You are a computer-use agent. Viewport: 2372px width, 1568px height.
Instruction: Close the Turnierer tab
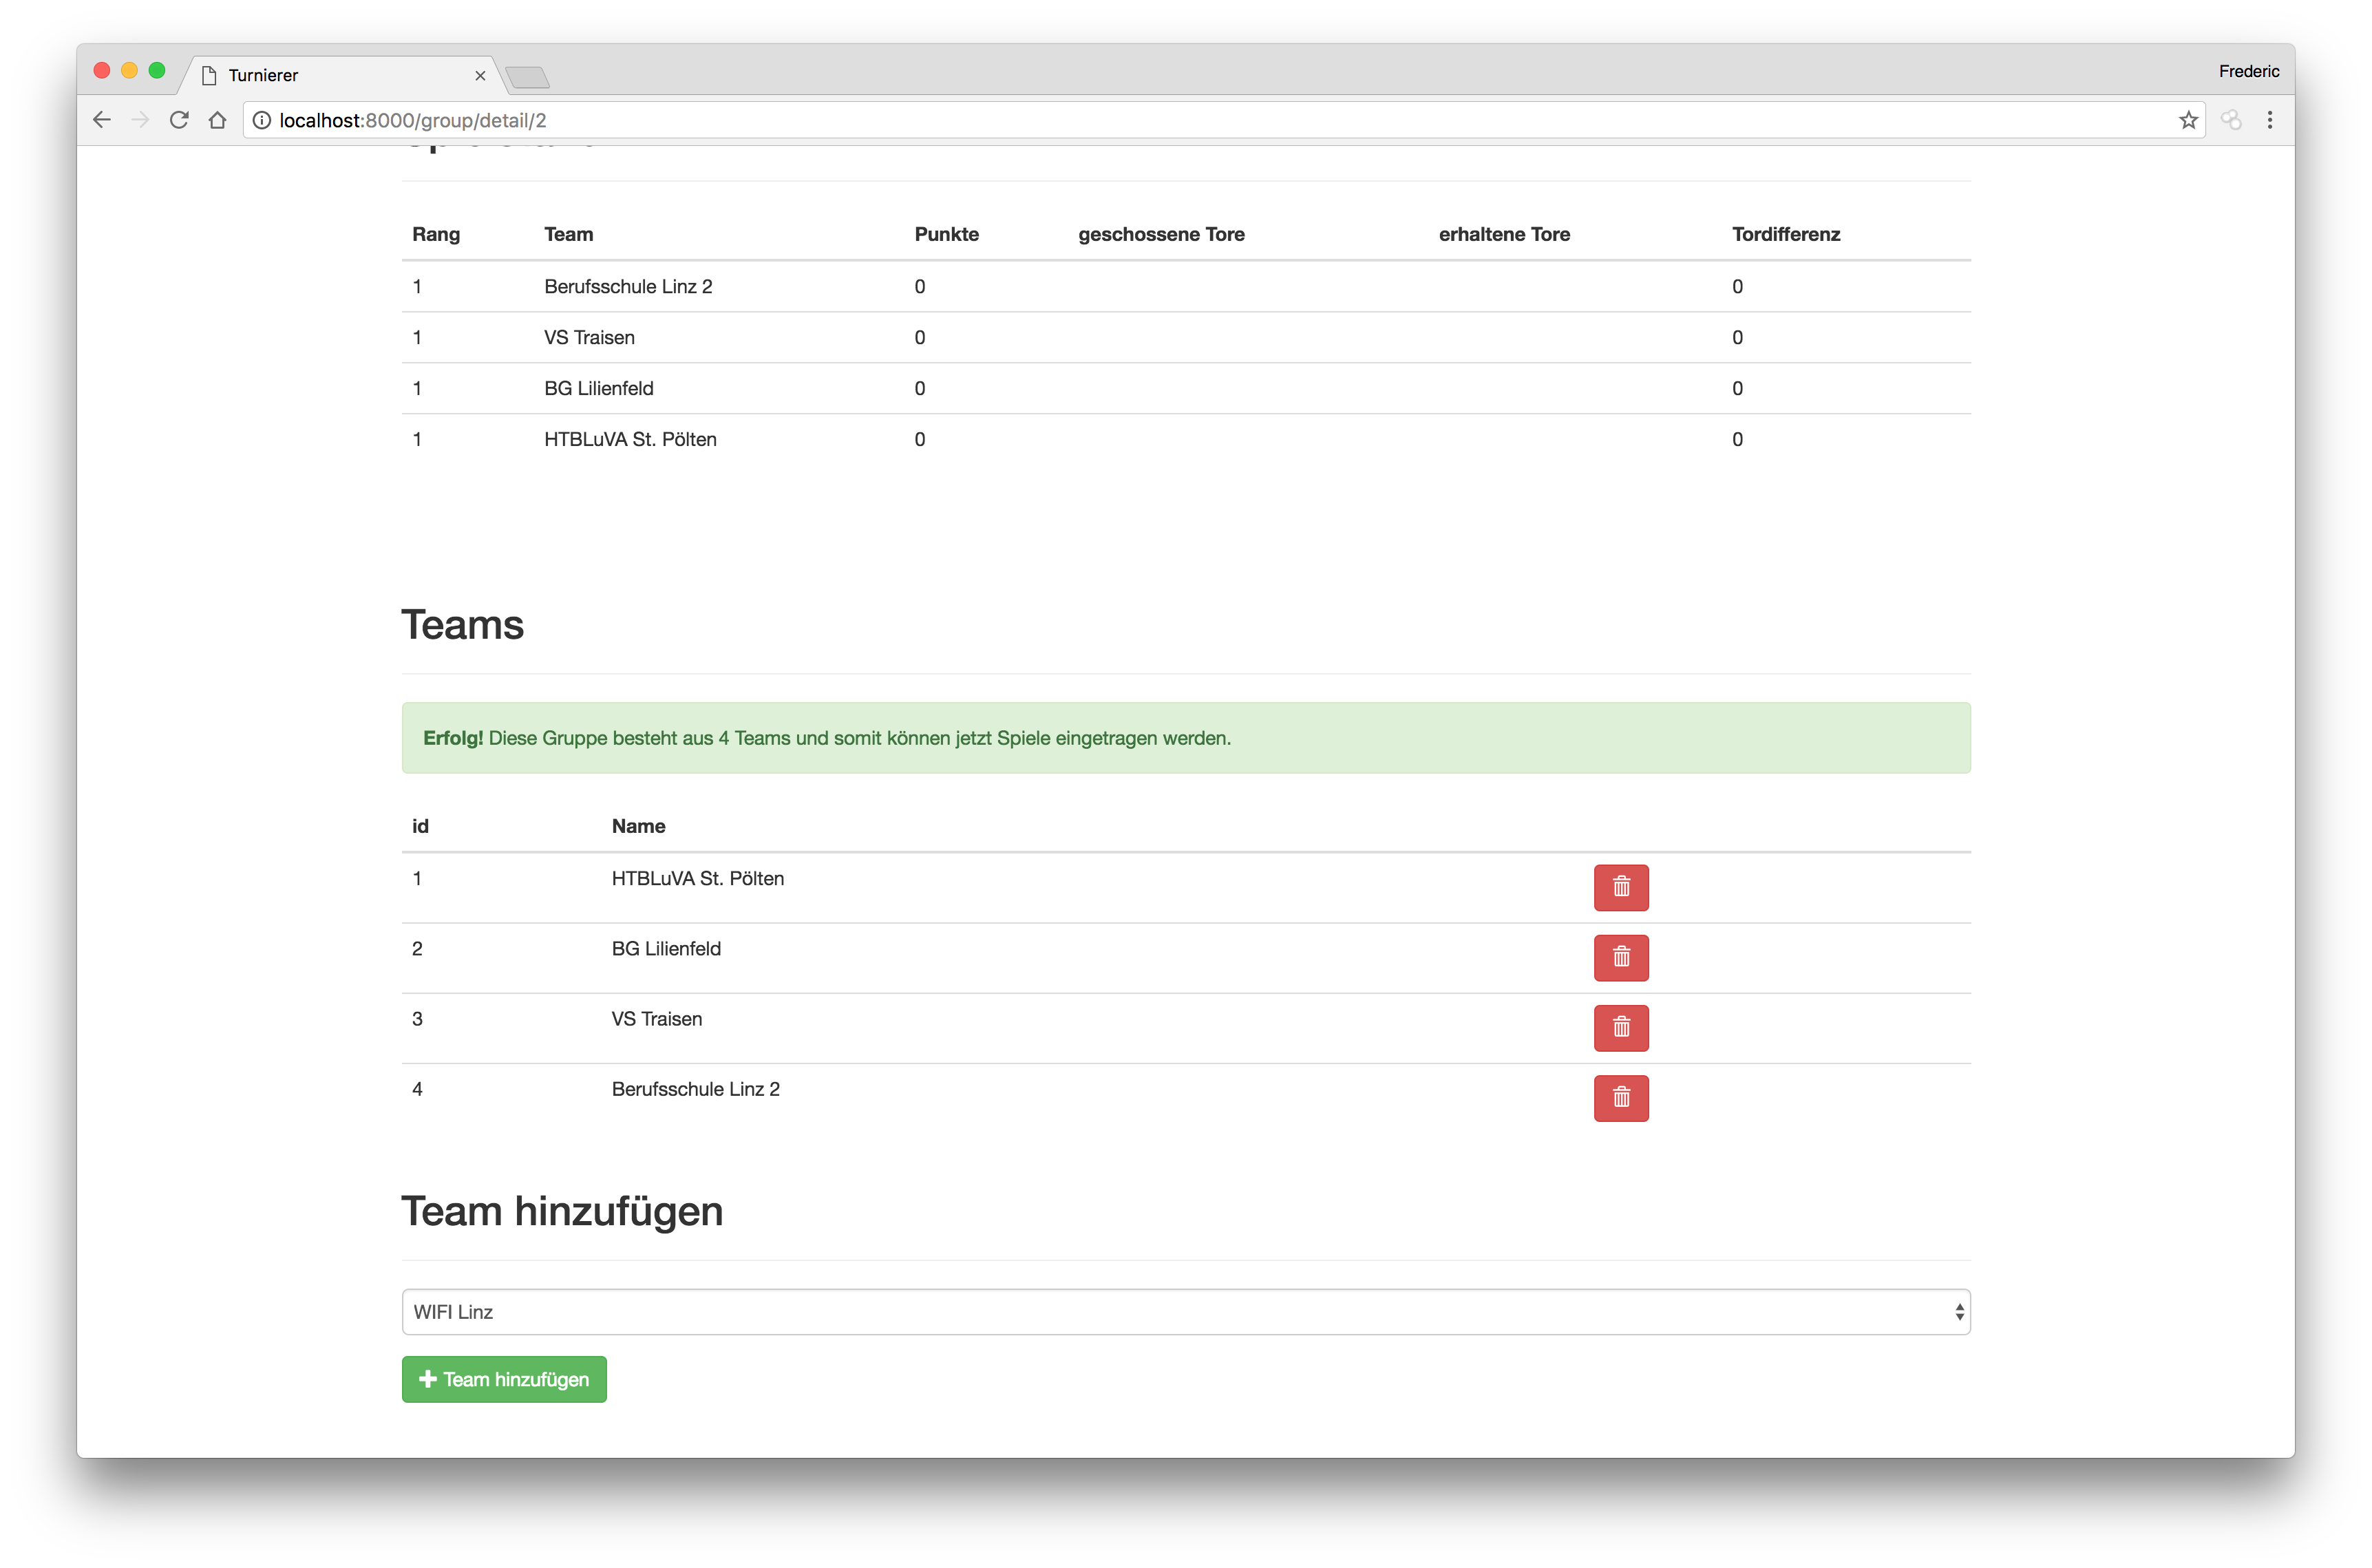[480, 76]
